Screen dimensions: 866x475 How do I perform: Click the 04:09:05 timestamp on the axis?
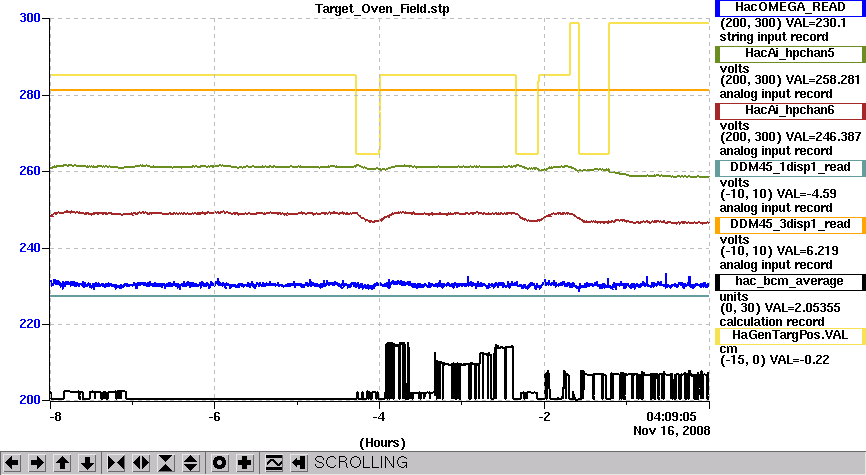point(671,416)
